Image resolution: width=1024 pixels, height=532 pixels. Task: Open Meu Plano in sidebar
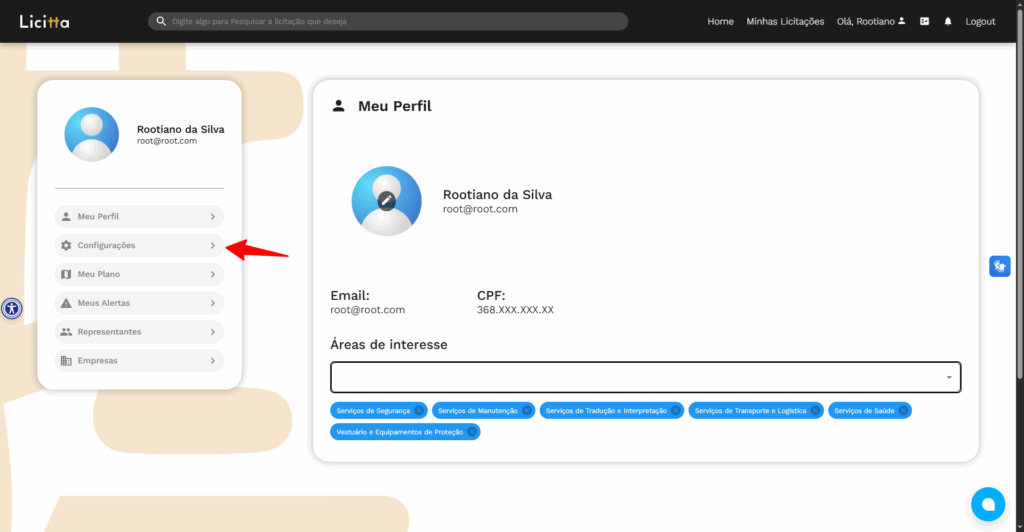point(139,274)
